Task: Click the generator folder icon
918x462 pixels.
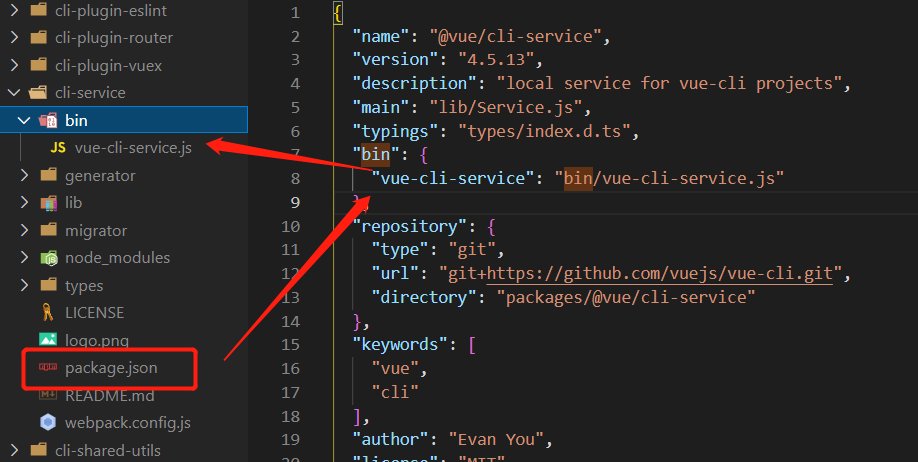Action: point(49,175)
